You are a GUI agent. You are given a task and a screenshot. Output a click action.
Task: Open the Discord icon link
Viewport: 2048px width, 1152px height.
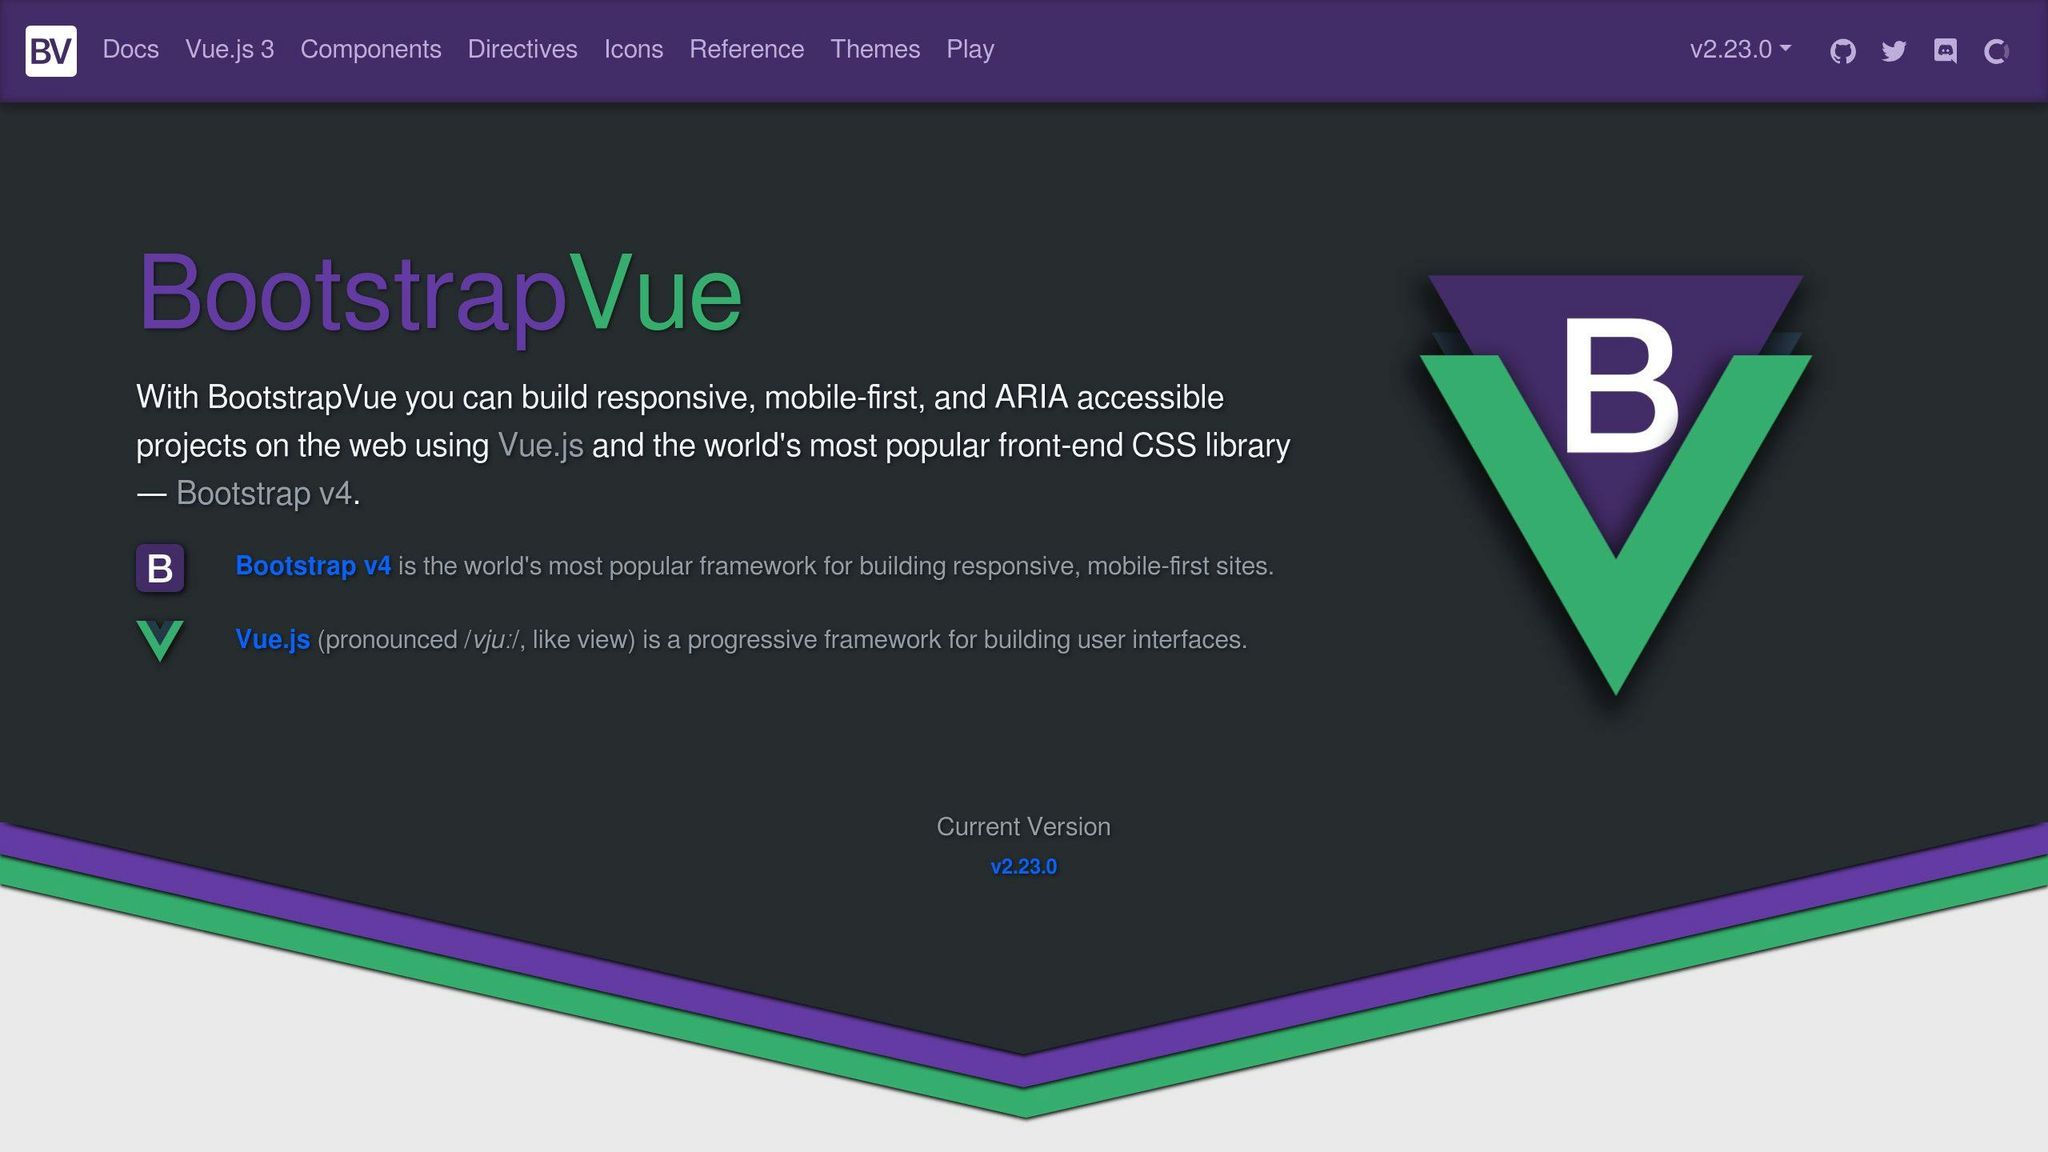(x=1945, y=50)
